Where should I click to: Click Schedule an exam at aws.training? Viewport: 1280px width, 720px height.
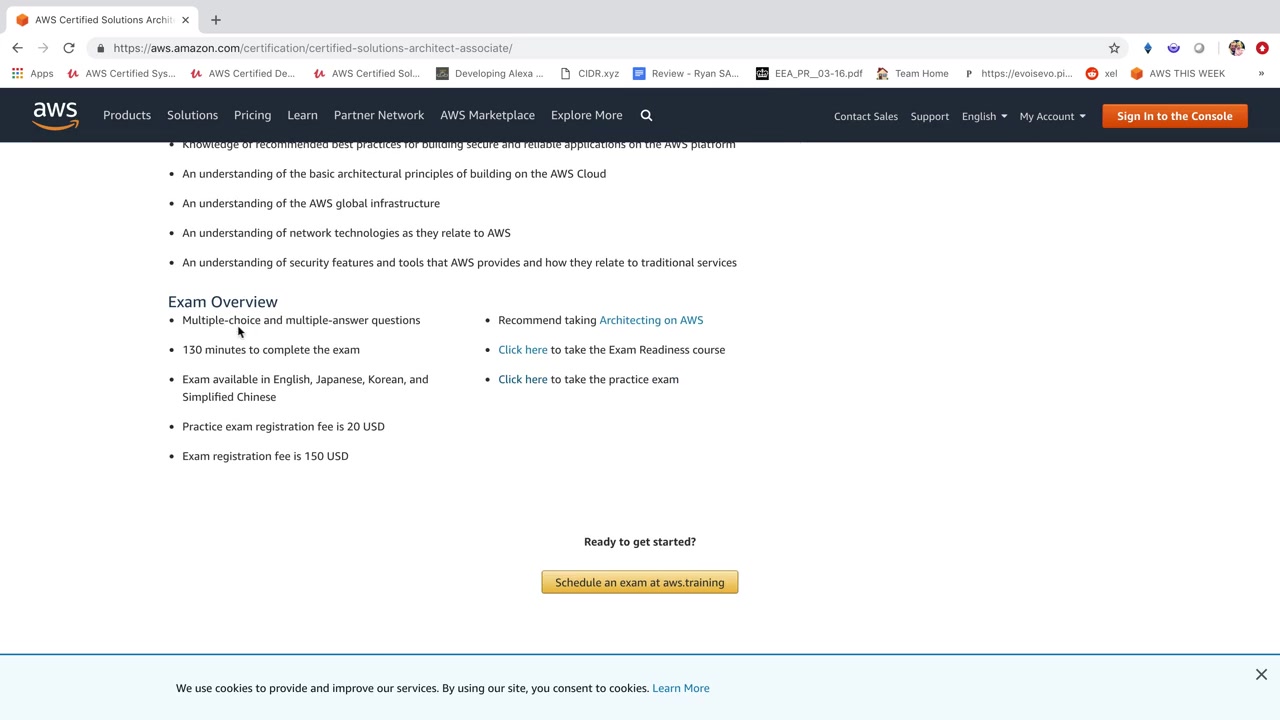(640, 582)
